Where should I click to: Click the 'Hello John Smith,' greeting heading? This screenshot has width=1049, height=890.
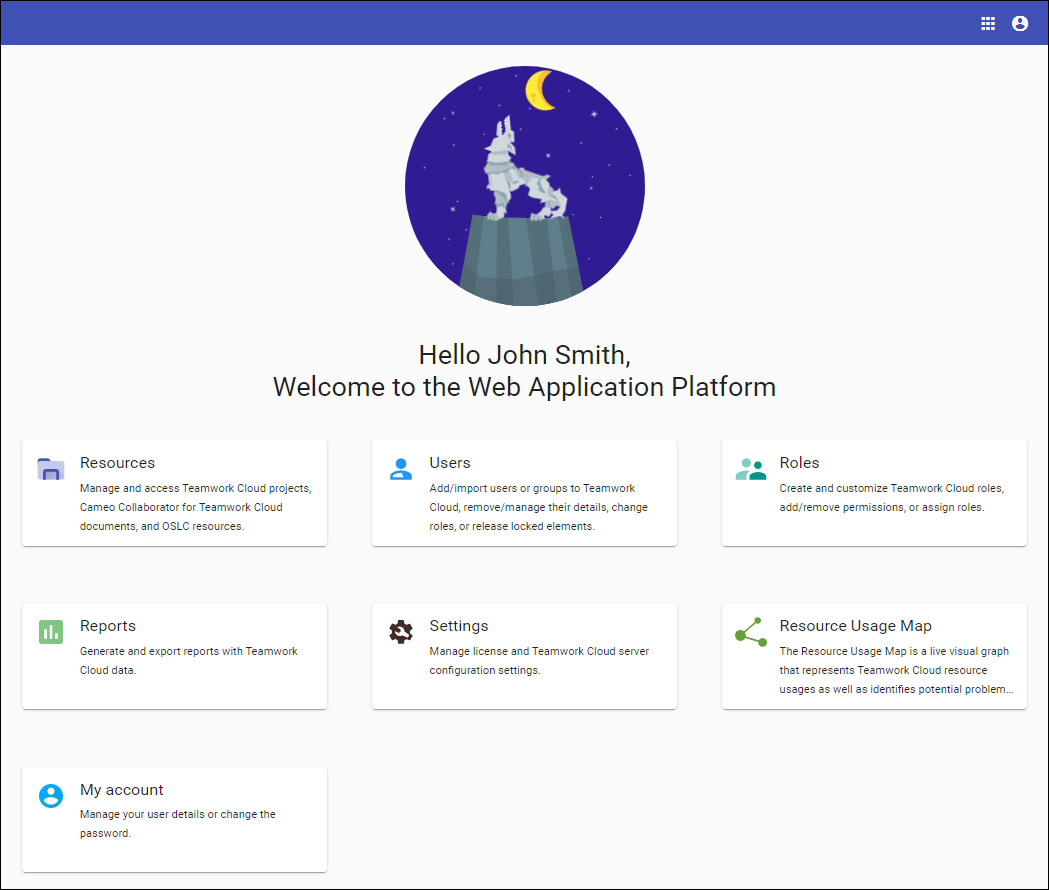(x=524, y=355)
